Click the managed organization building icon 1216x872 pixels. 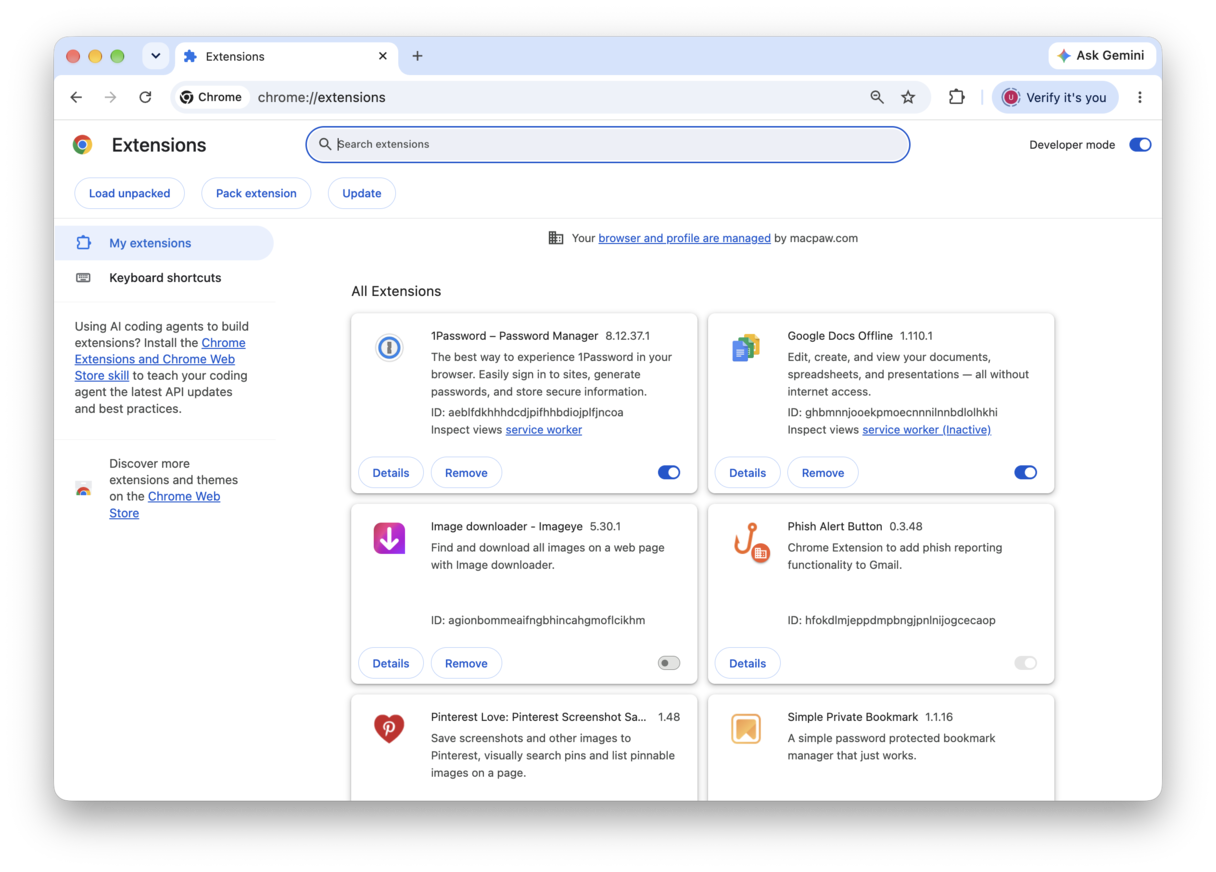[556, 238]
